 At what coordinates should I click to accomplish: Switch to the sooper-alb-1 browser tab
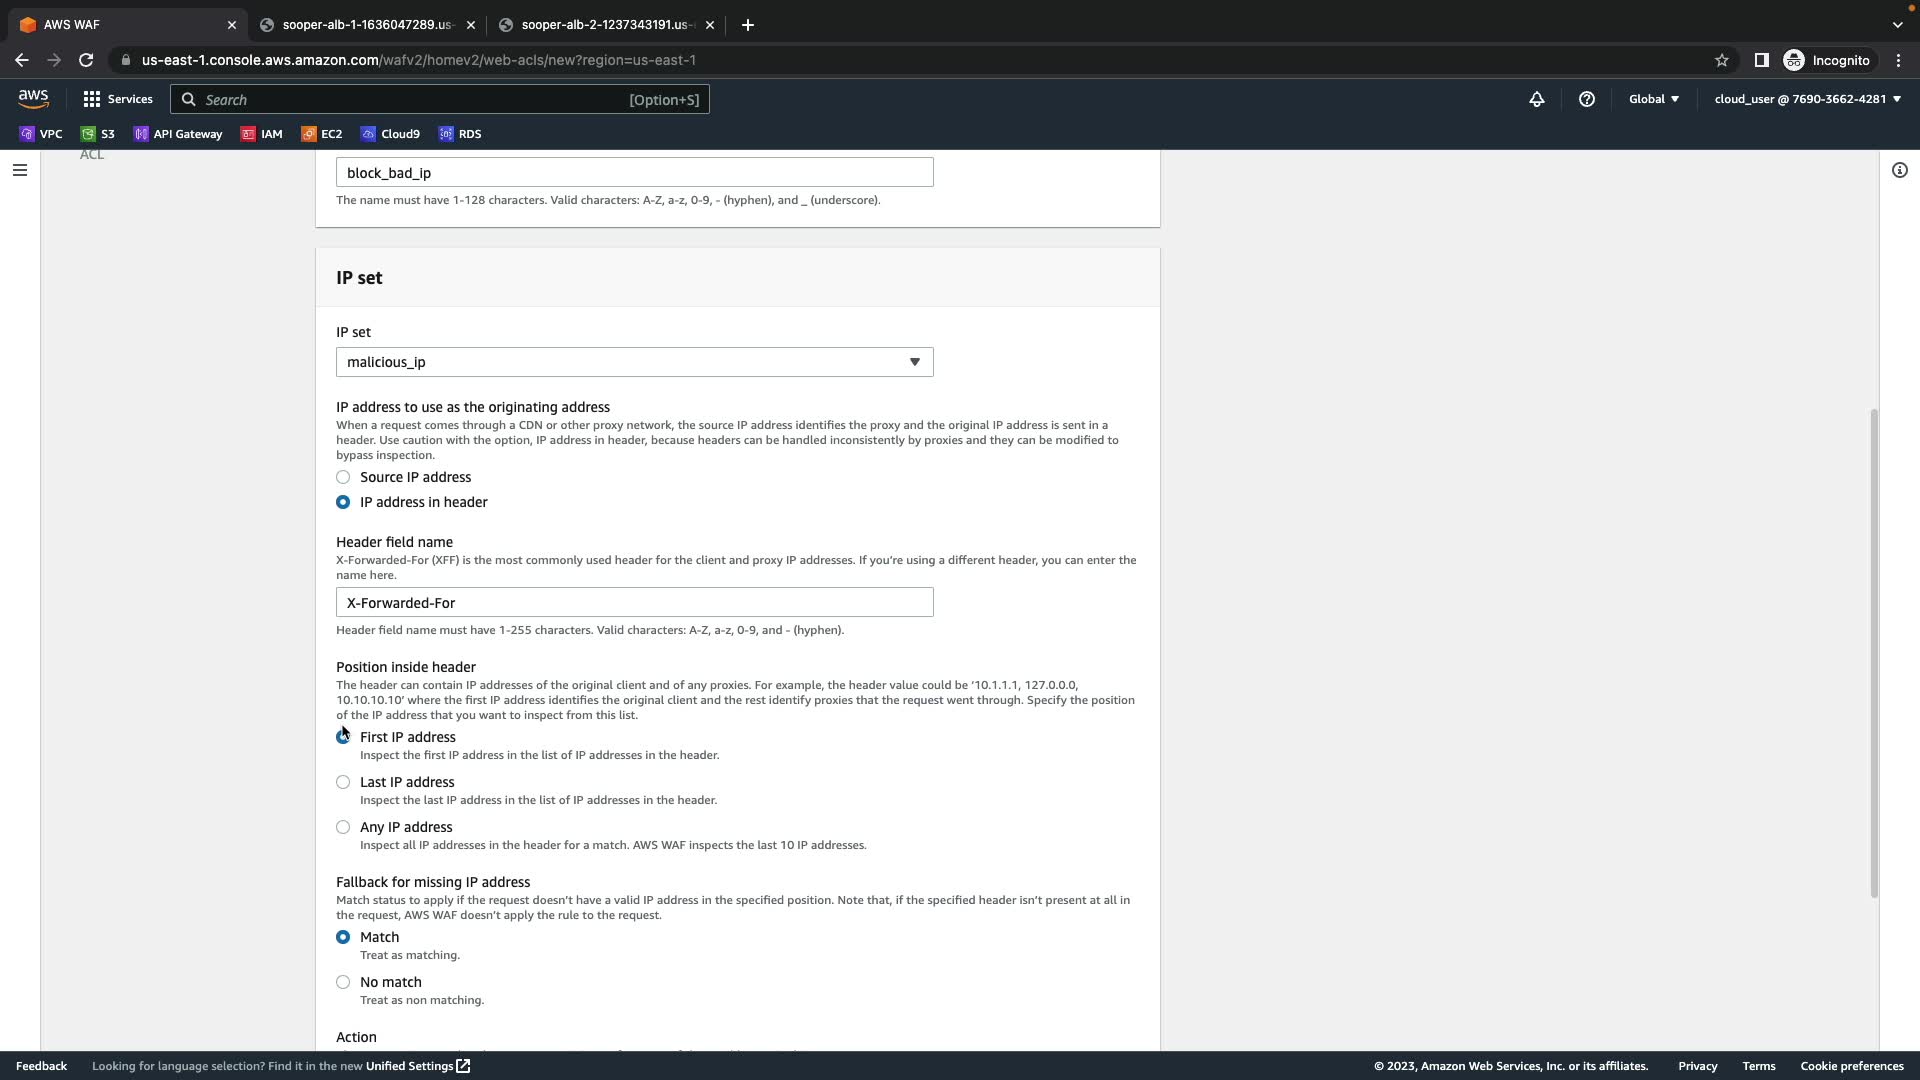[367, 25]
